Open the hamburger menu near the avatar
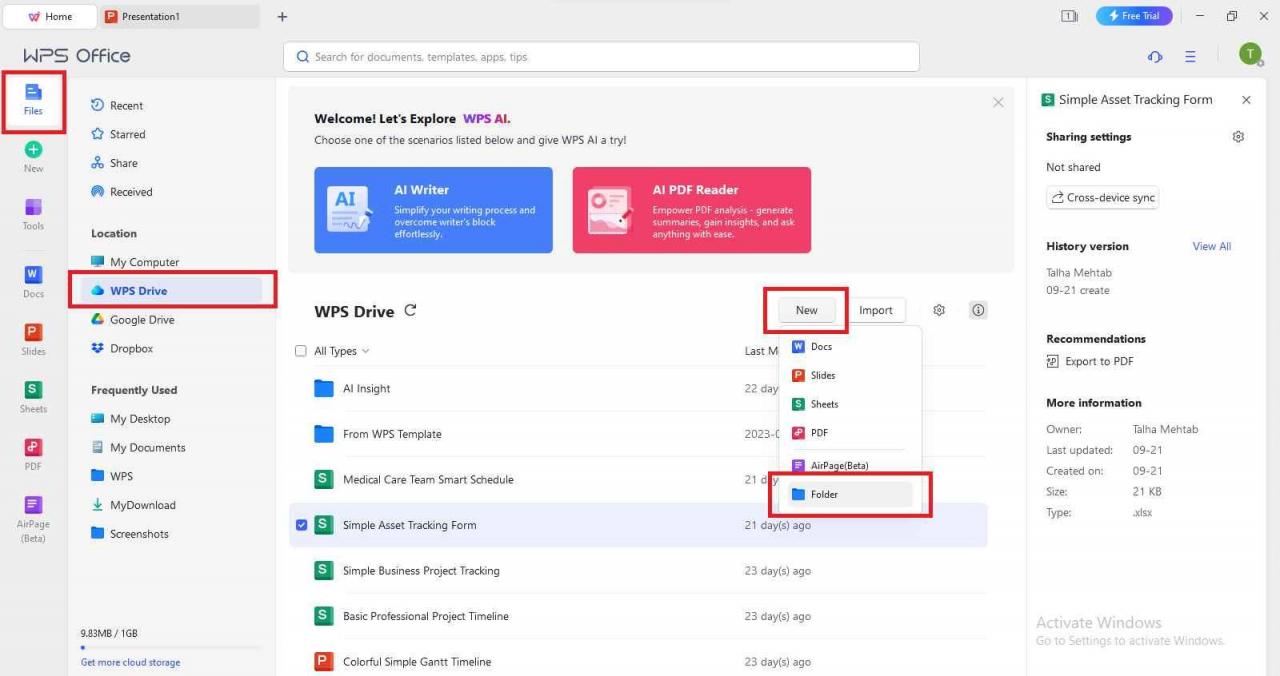This screenshot has width=1280, height=676. tap(1190, 56)
